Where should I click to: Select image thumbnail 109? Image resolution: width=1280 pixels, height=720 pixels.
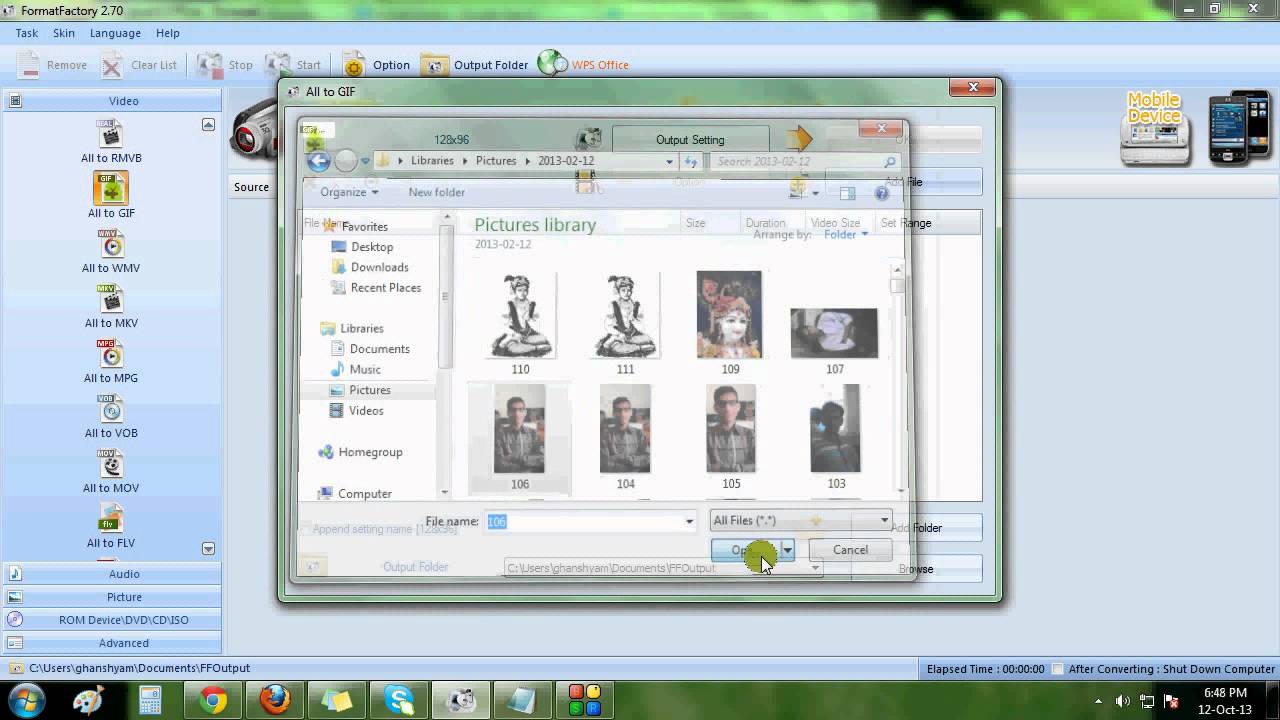pyautogui.click(x=730, y=322)
